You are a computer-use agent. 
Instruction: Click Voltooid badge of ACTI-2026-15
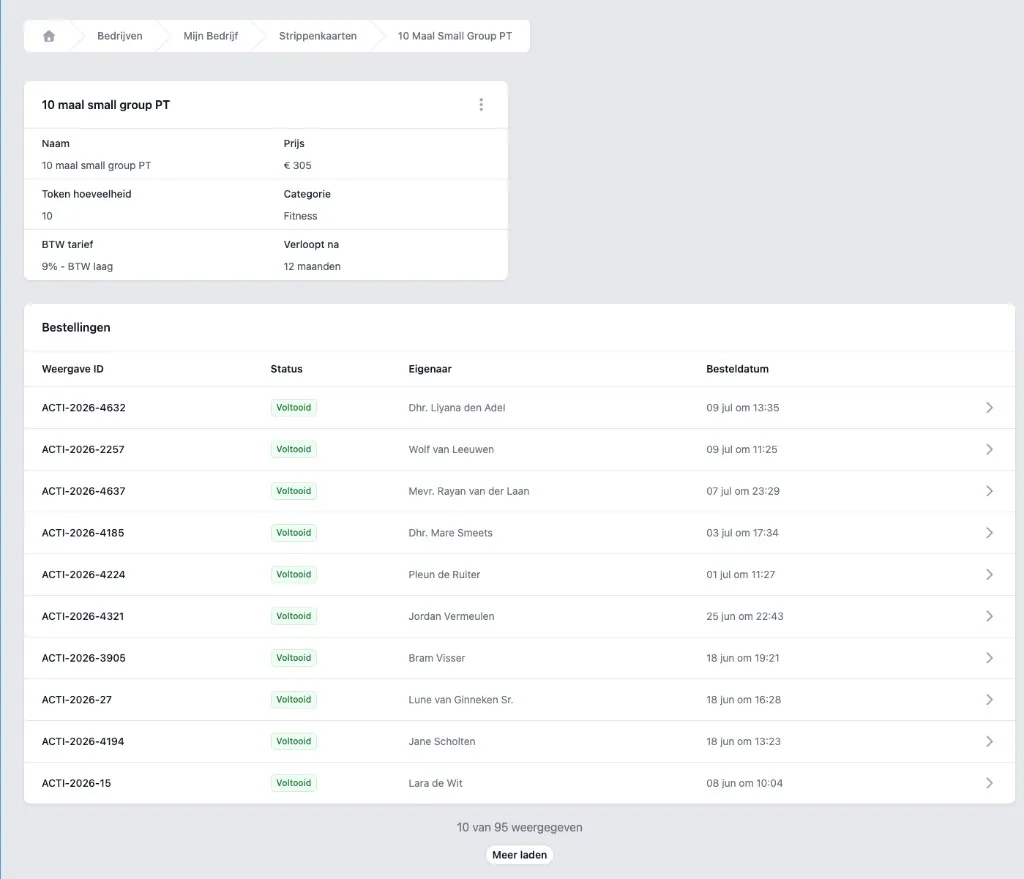coord(294,783)
